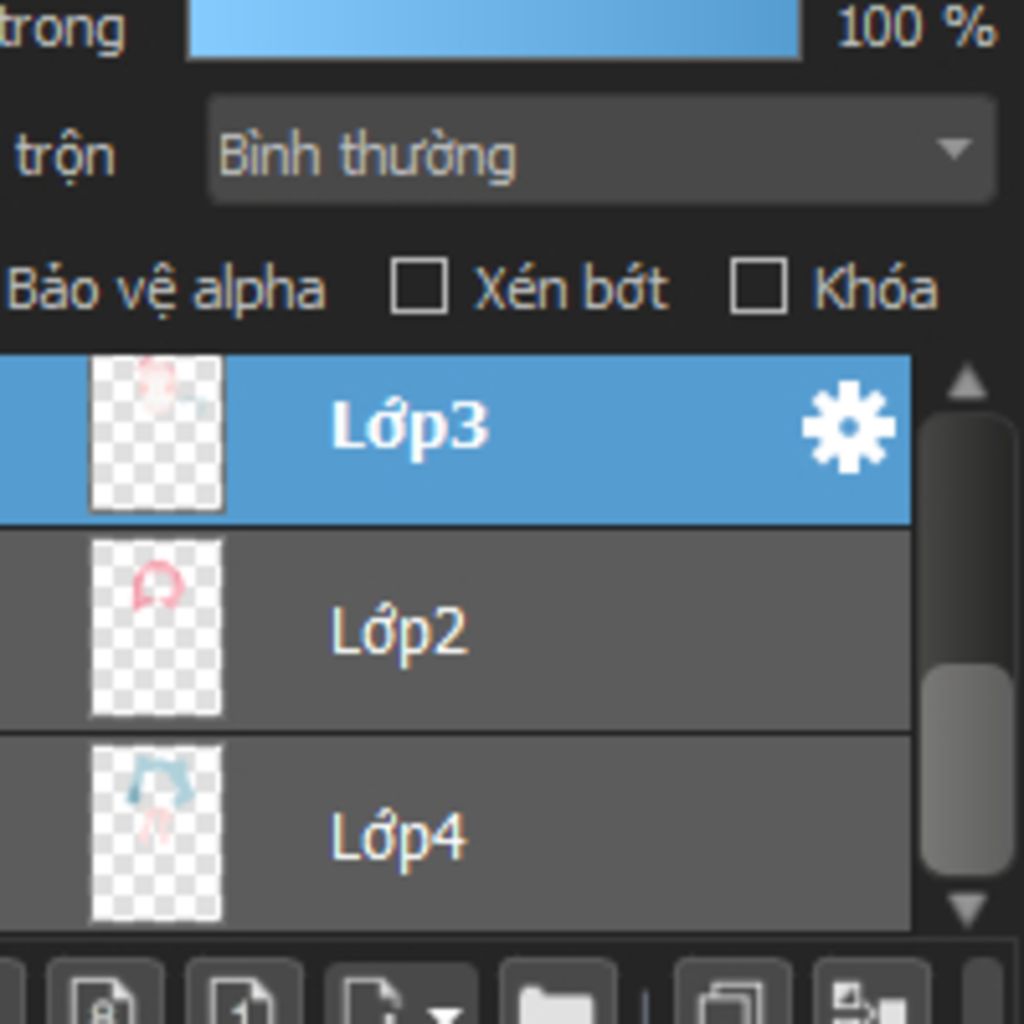1024x1024 pixels.
Task: Select the Lớp4 layer name
Action: pyautogui.click(x=398, y=836)
